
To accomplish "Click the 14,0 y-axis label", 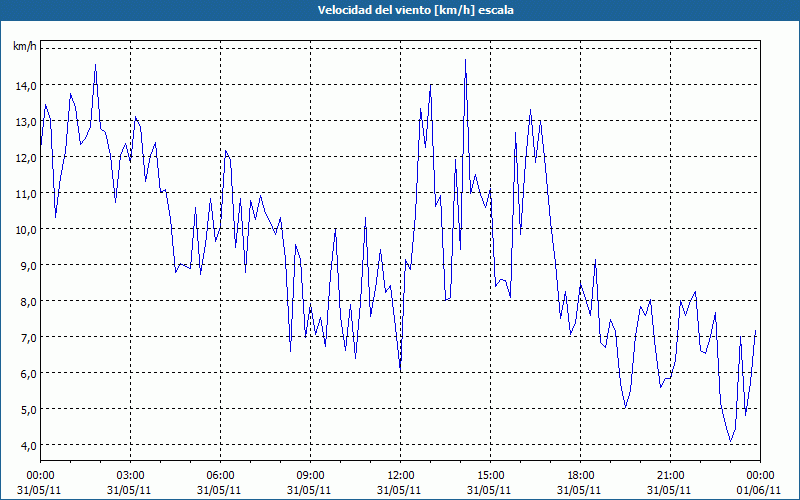I will point(26,86).
